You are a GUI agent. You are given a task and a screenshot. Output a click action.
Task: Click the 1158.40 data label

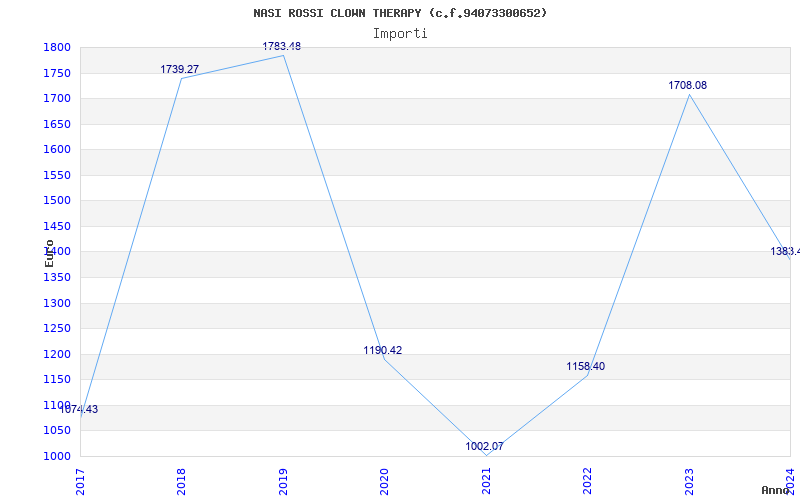point(586,366)
